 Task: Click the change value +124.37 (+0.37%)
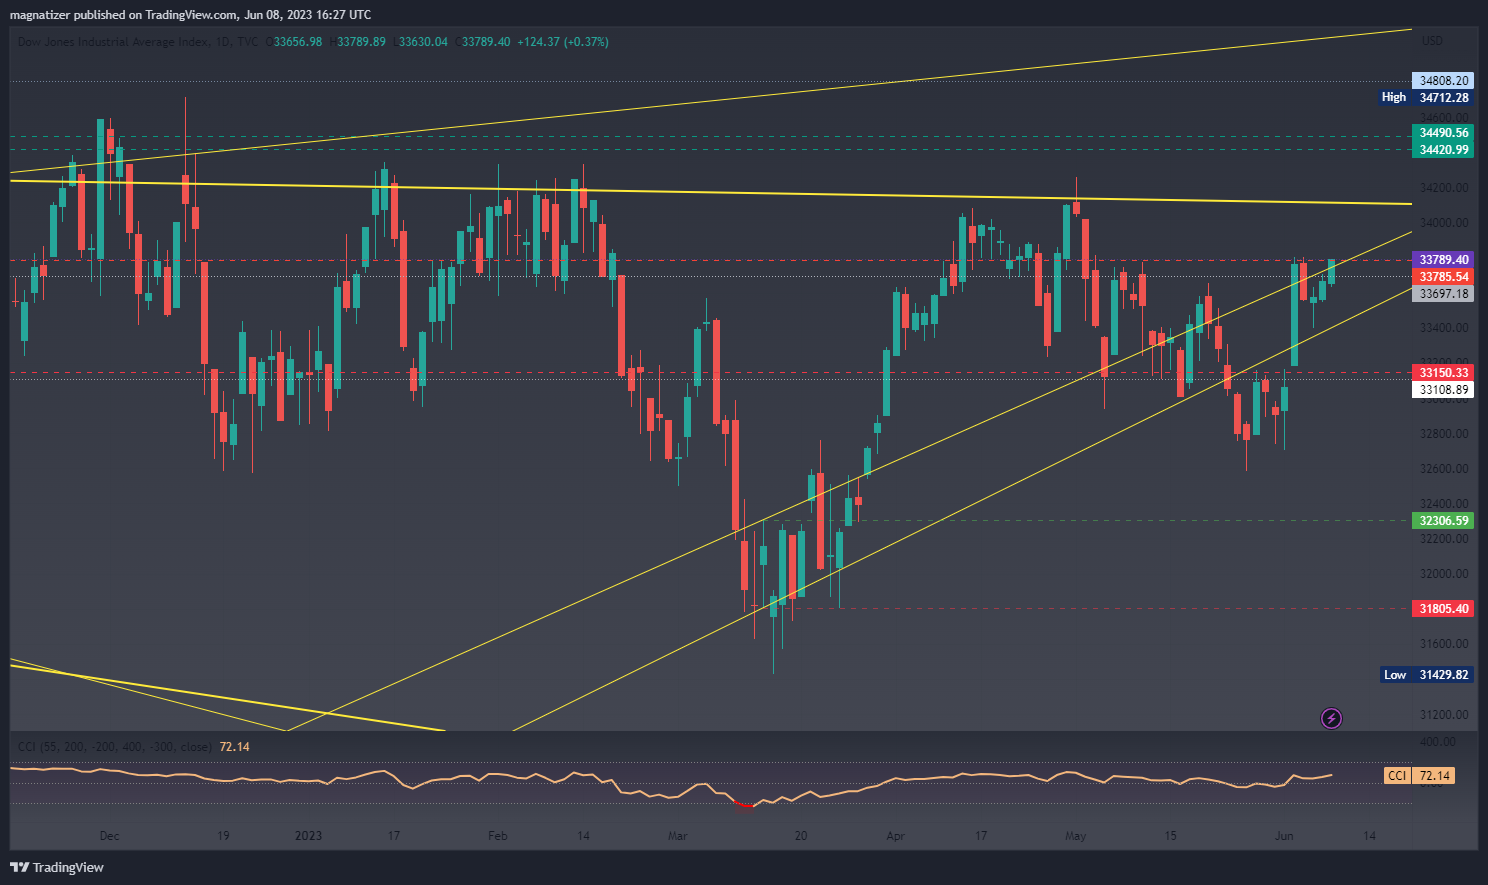pos(563,42)
